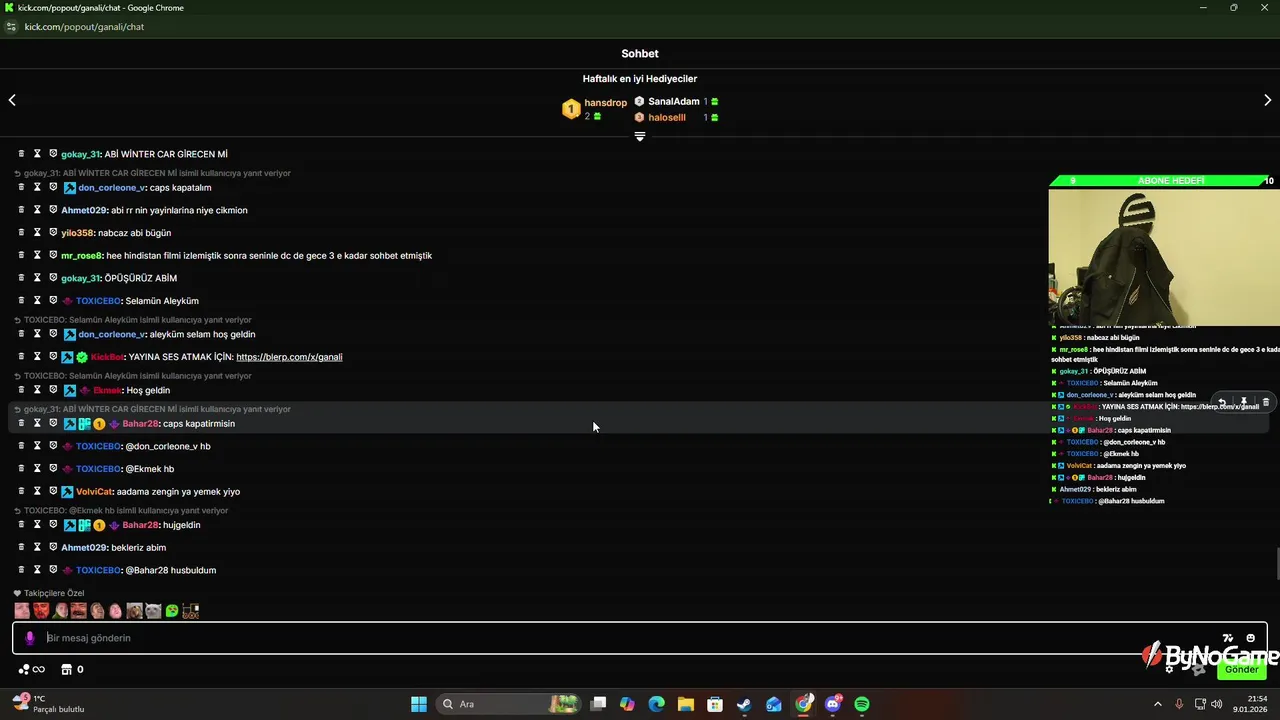Open the emoji picker in message box

point(1250,638)
